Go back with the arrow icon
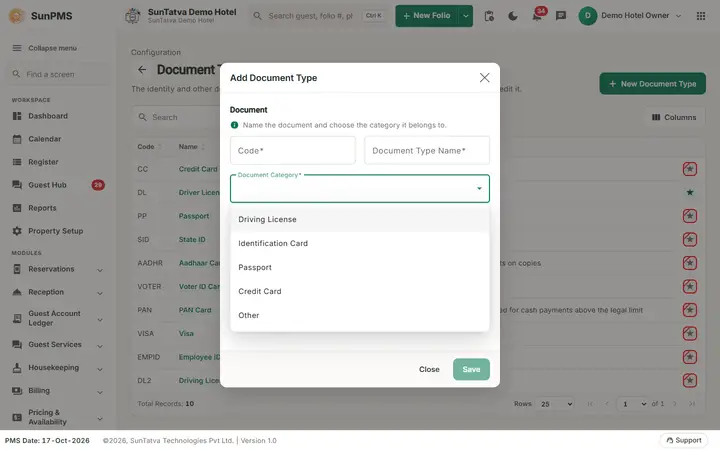Viewport: 720px width, 450px height. point(142,70)
